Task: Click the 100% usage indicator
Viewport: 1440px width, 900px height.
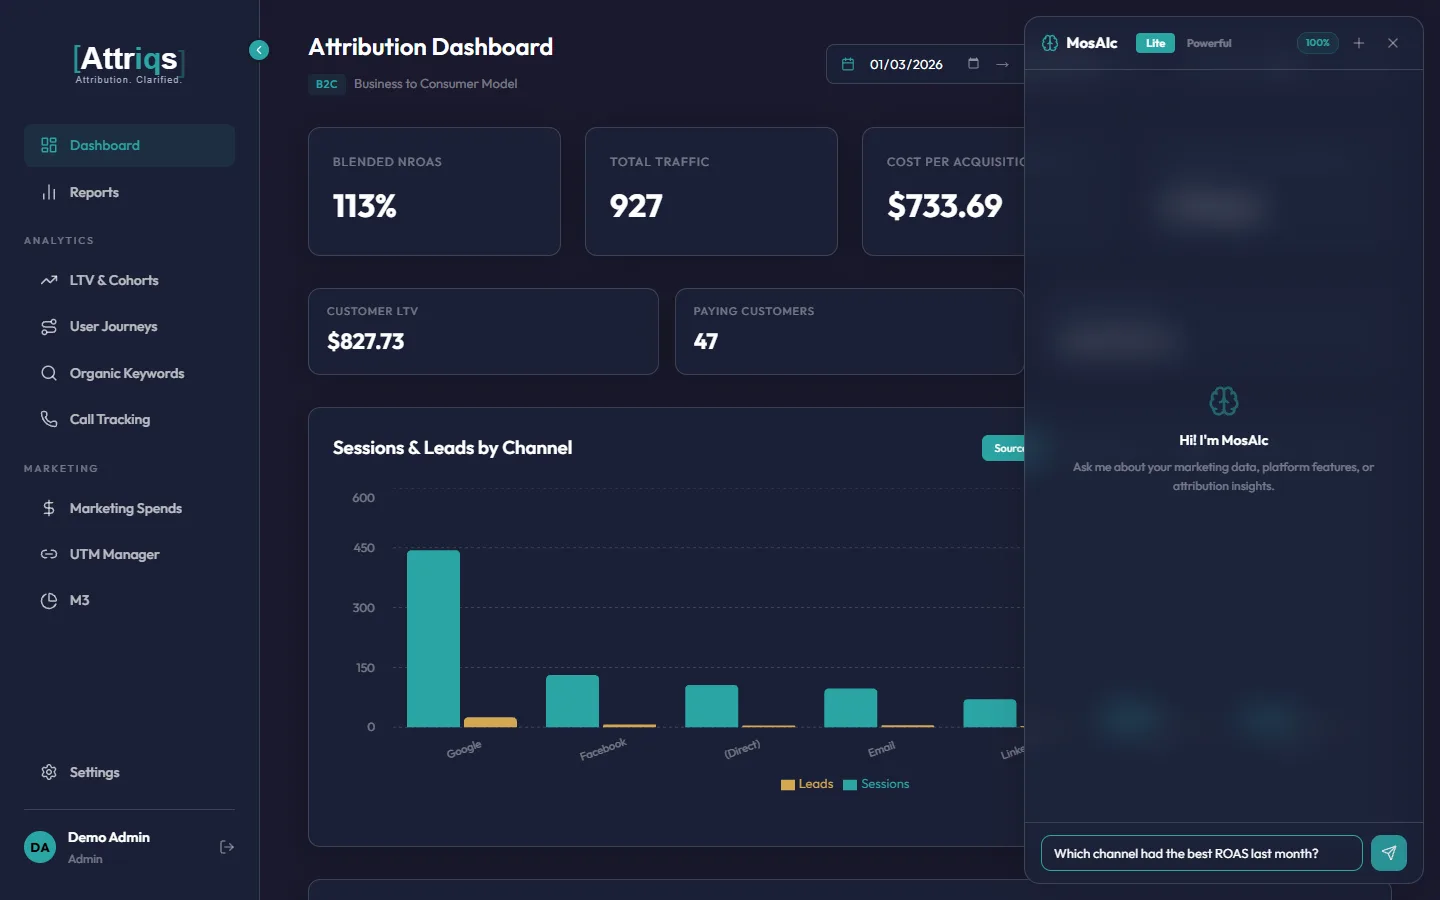Action: [x=1317, y=43]
